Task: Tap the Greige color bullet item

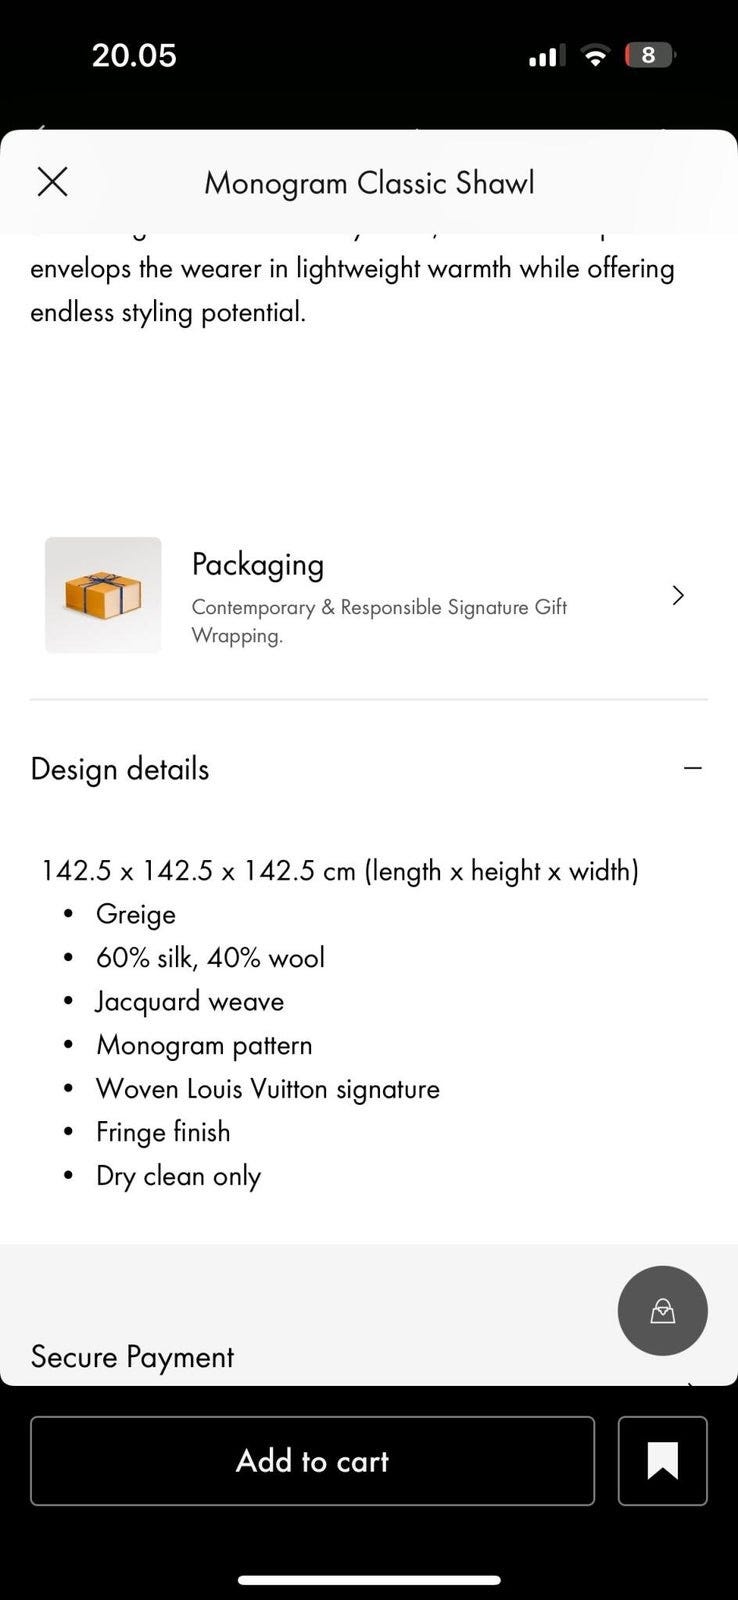Action: click(136, 914)
